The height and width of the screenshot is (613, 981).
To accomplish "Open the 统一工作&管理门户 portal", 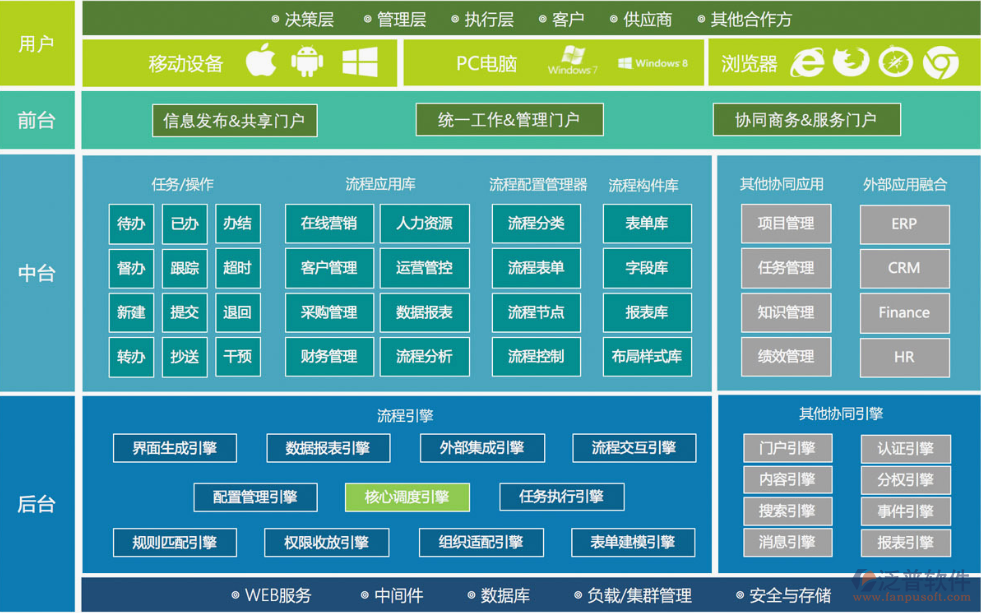I will [x=510, y=119].
